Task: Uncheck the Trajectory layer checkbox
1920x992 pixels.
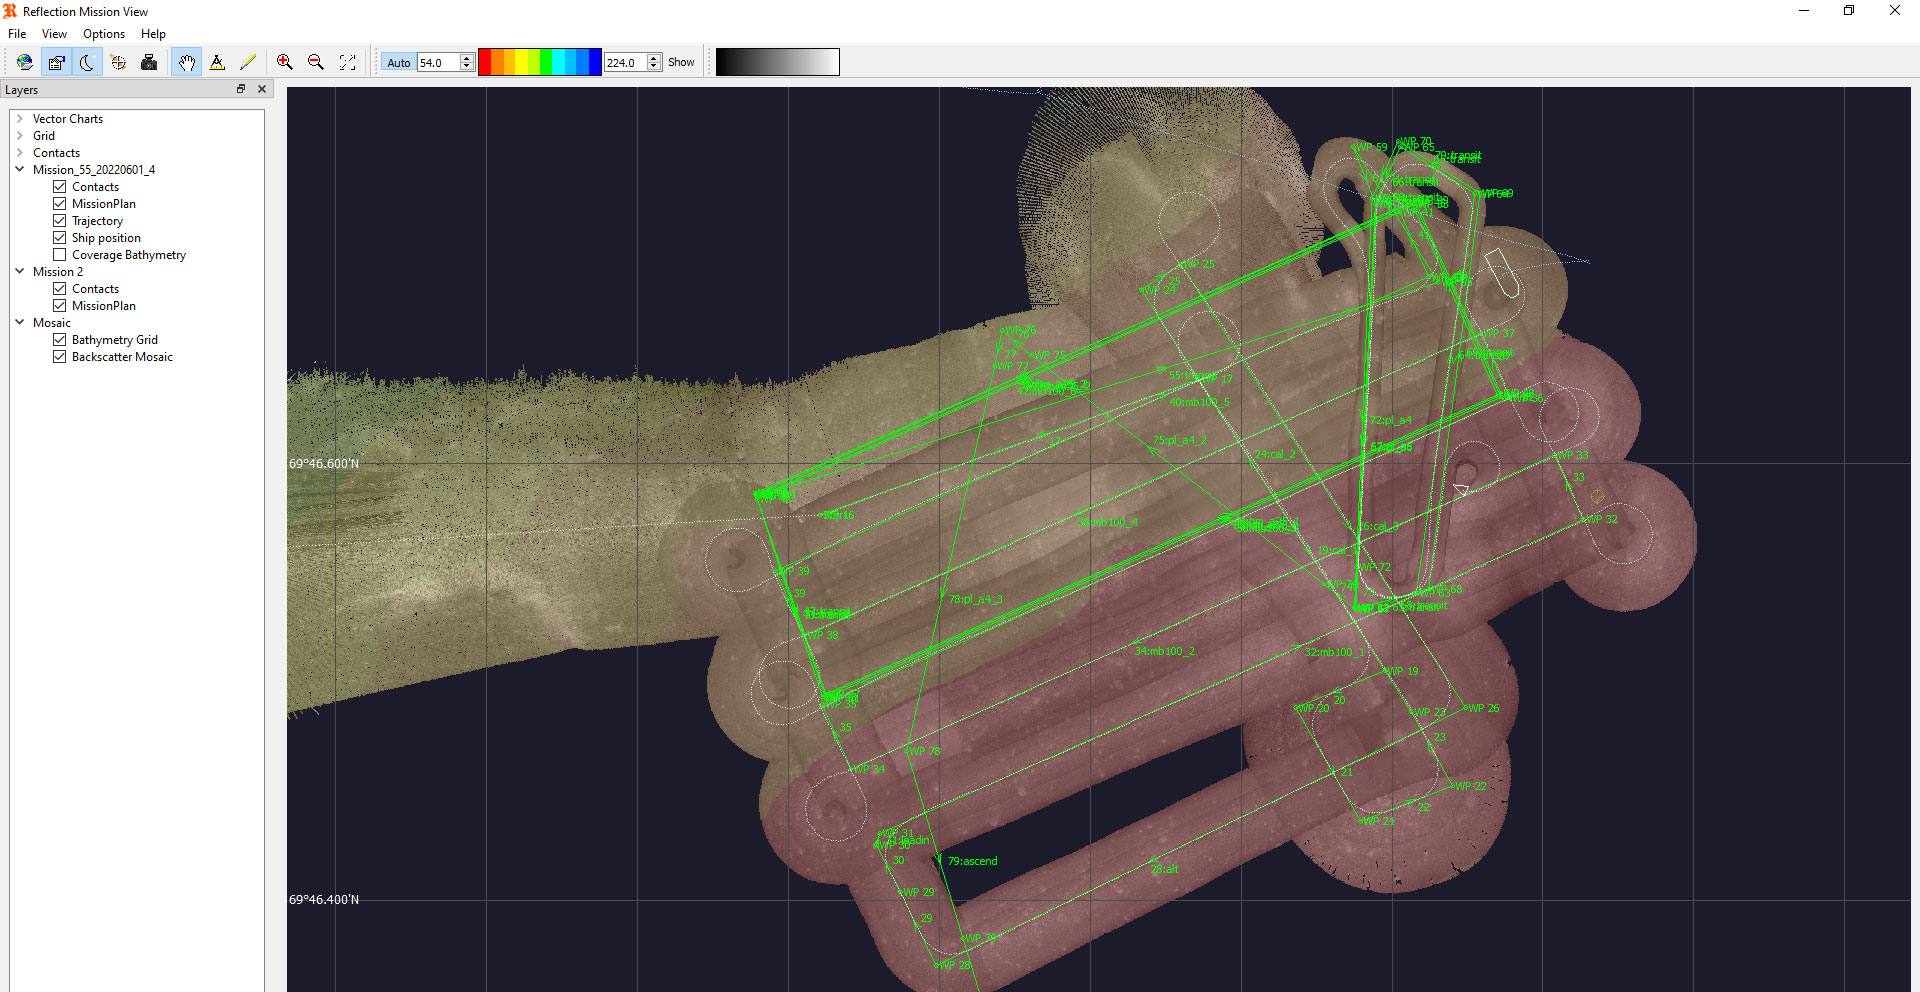Action: pyautogui.click(x=60, y=221)
